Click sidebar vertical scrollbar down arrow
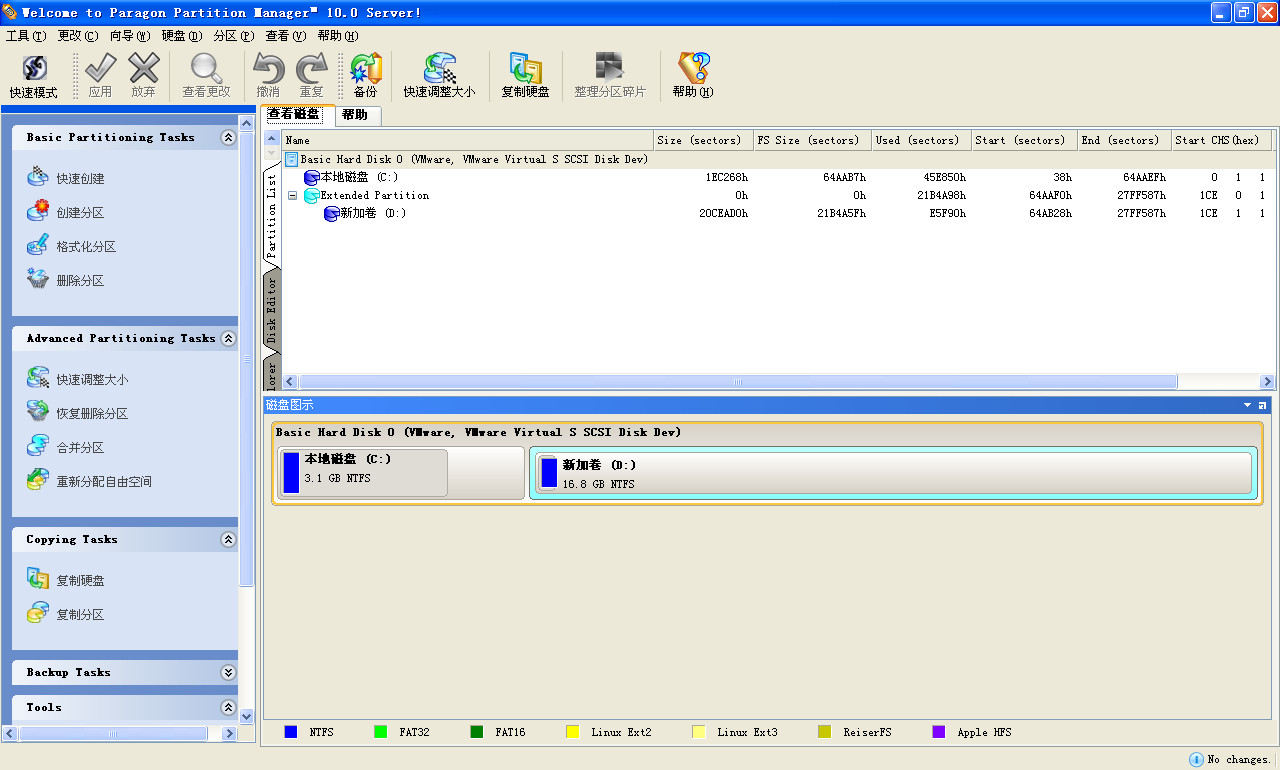The height and width of the screenshot is (770, 1280). (x=247, y=716)
